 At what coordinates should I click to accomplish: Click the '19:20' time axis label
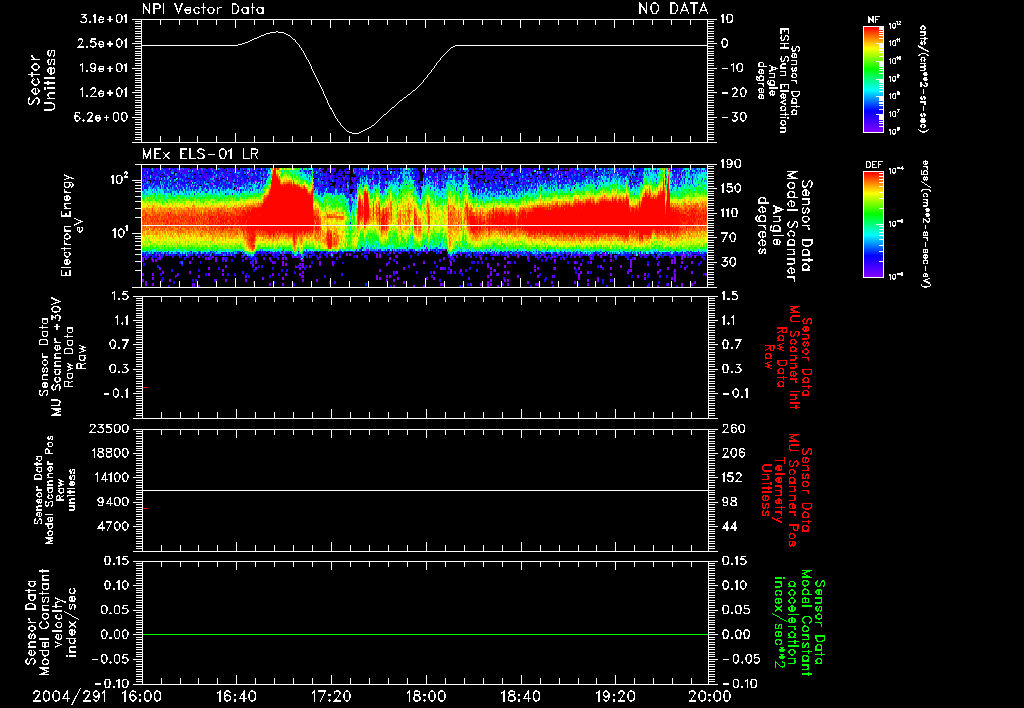(x=615, y=696)
